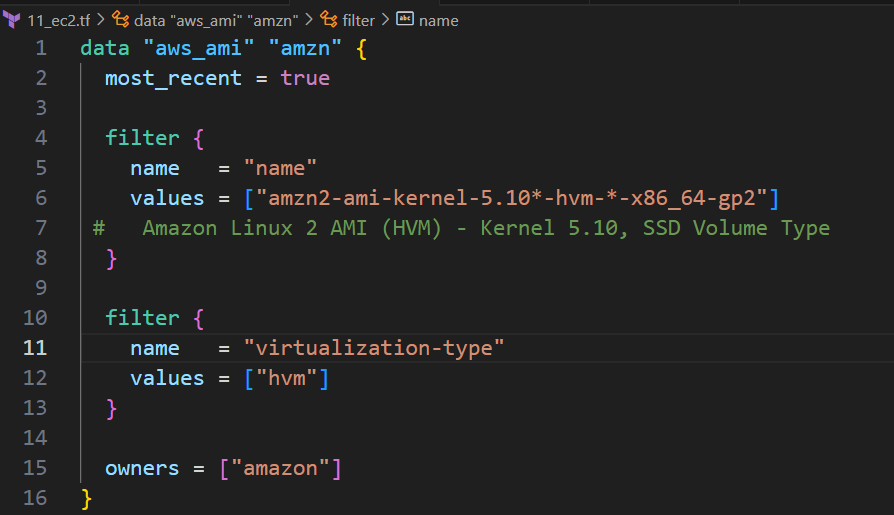This screenshot has height=515, width=894.
Task: Click the "hvm" value on line 12
Action: click(286, 378)
